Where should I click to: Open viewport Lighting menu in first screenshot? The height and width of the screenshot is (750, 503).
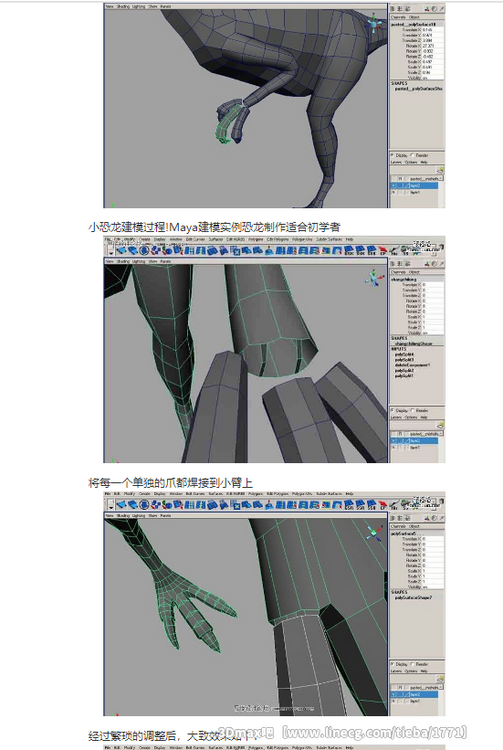(140, 6)
